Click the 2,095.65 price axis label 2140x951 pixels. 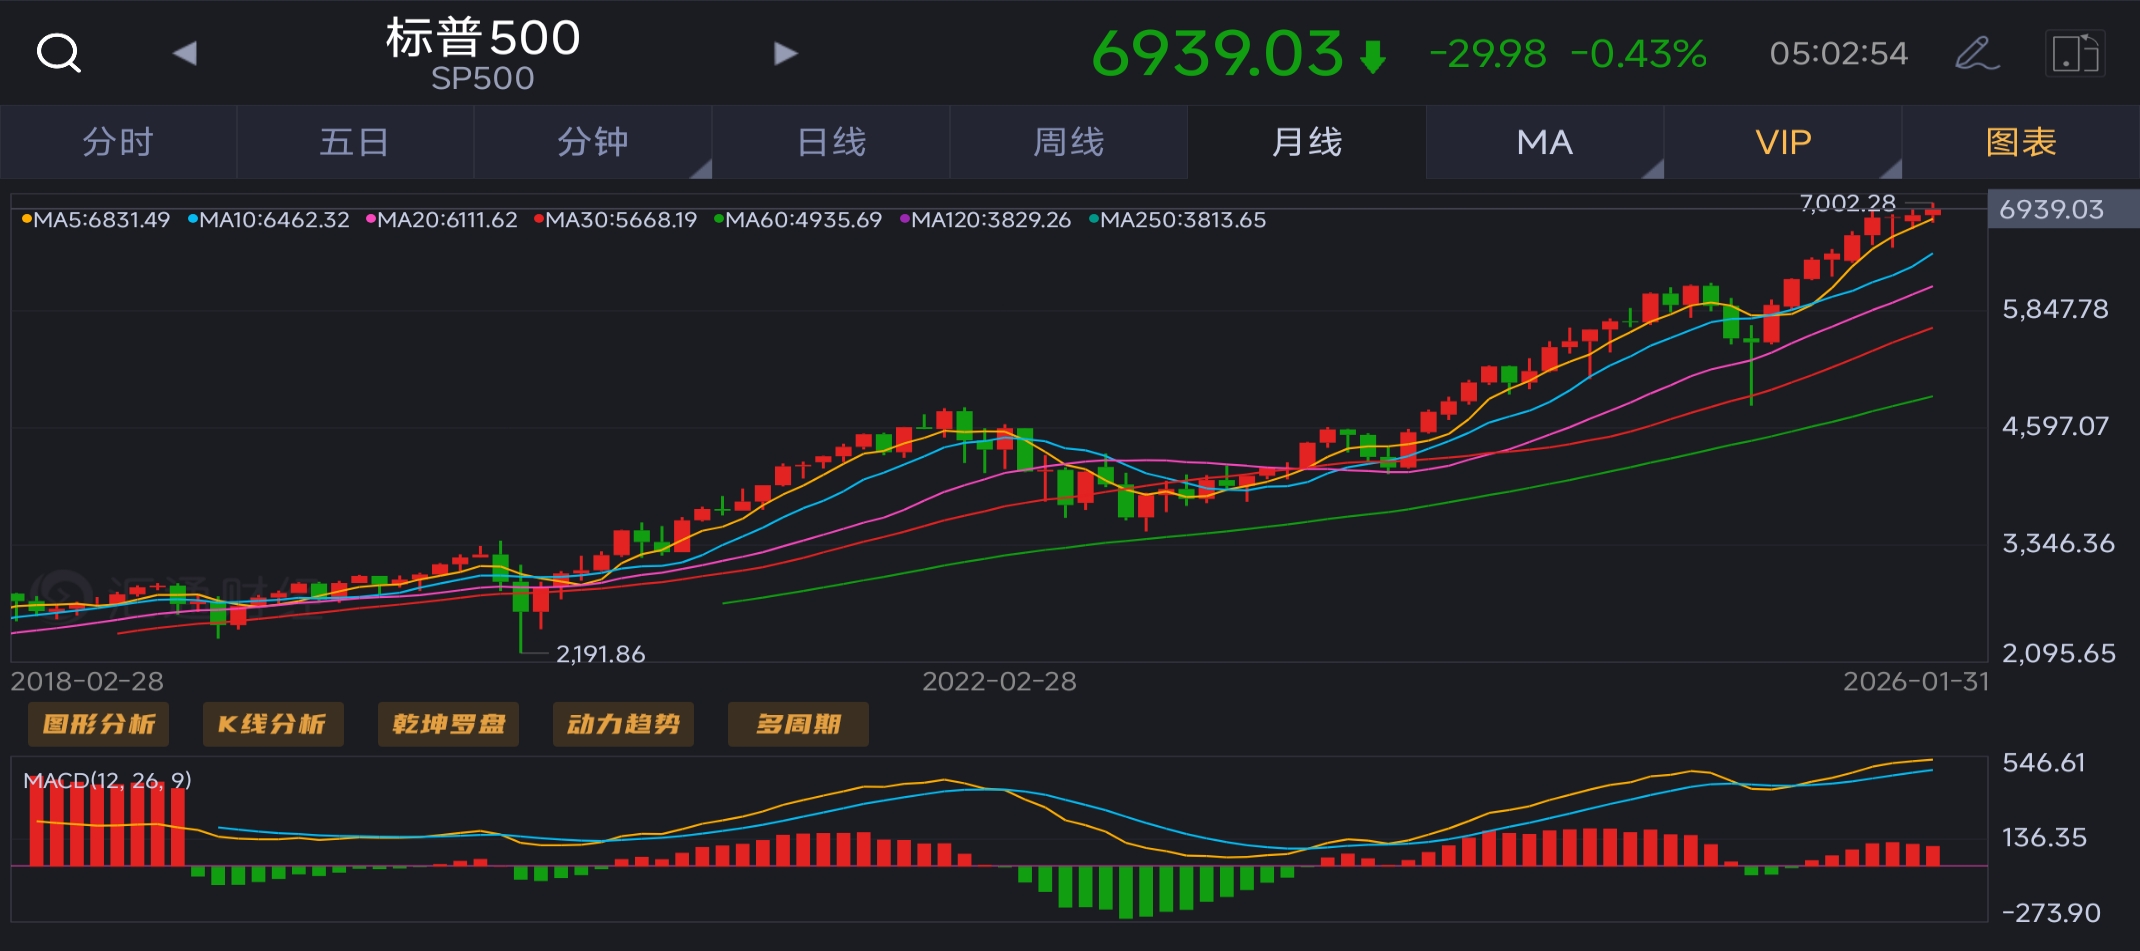(2059, 653)
